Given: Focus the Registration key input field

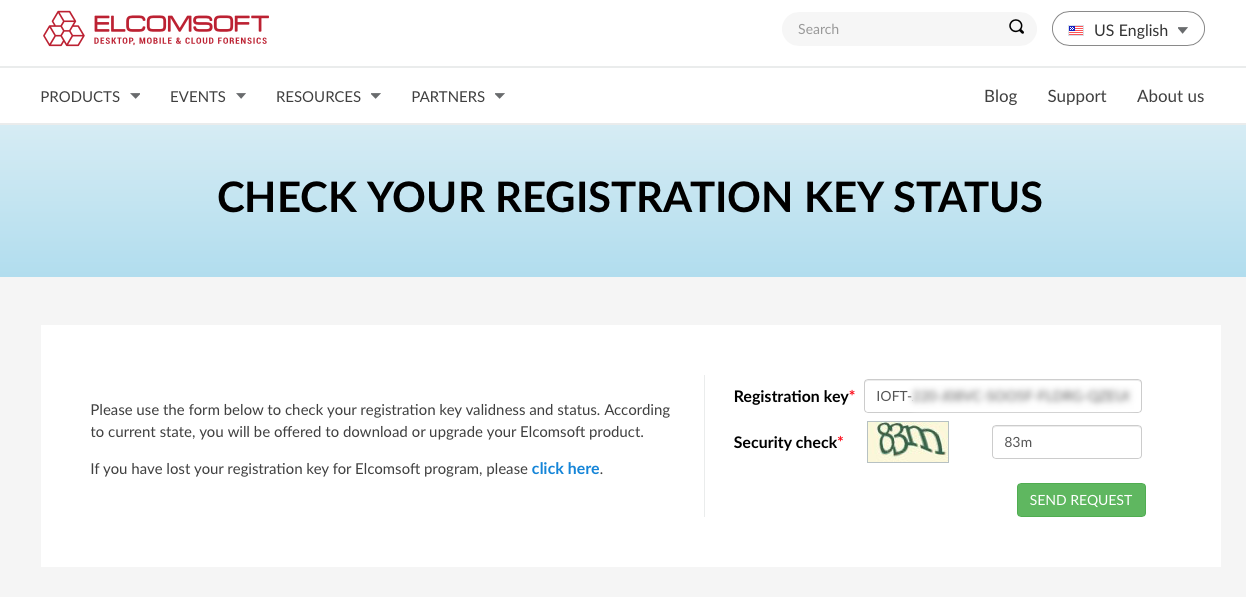Looking at the screenshot, I should click(x=1003, y=396).
